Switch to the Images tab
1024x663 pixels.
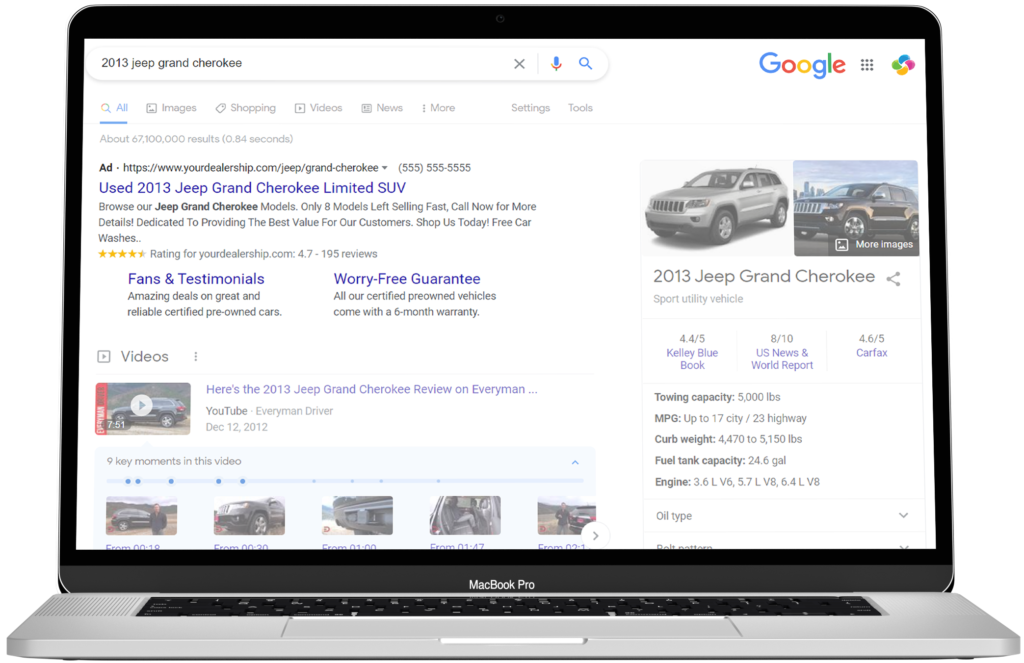tap(171, 108)
